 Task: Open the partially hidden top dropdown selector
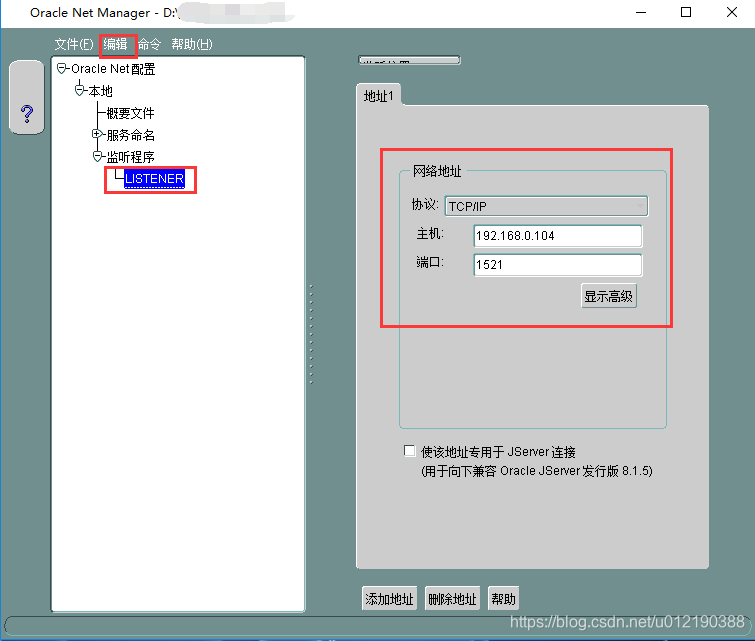pos(409,60)
